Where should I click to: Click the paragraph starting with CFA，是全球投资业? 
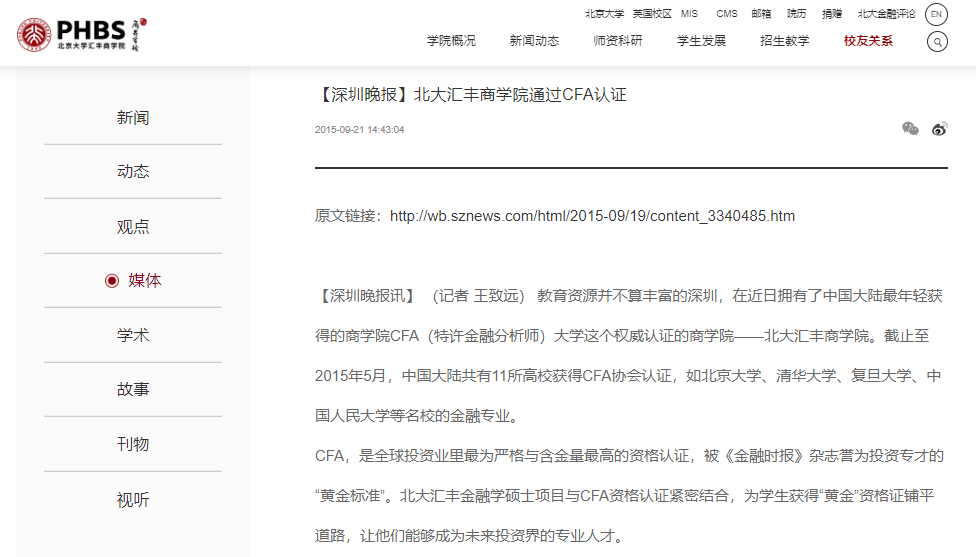point(629,496)
